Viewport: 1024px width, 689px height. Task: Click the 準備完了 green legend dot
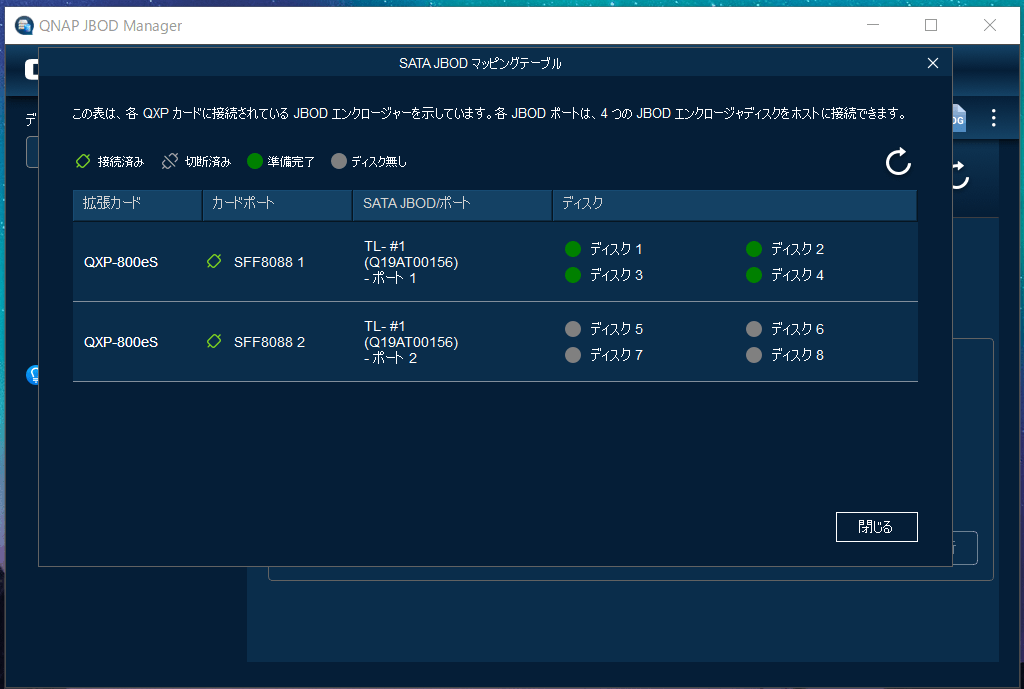tap(255, 161)
